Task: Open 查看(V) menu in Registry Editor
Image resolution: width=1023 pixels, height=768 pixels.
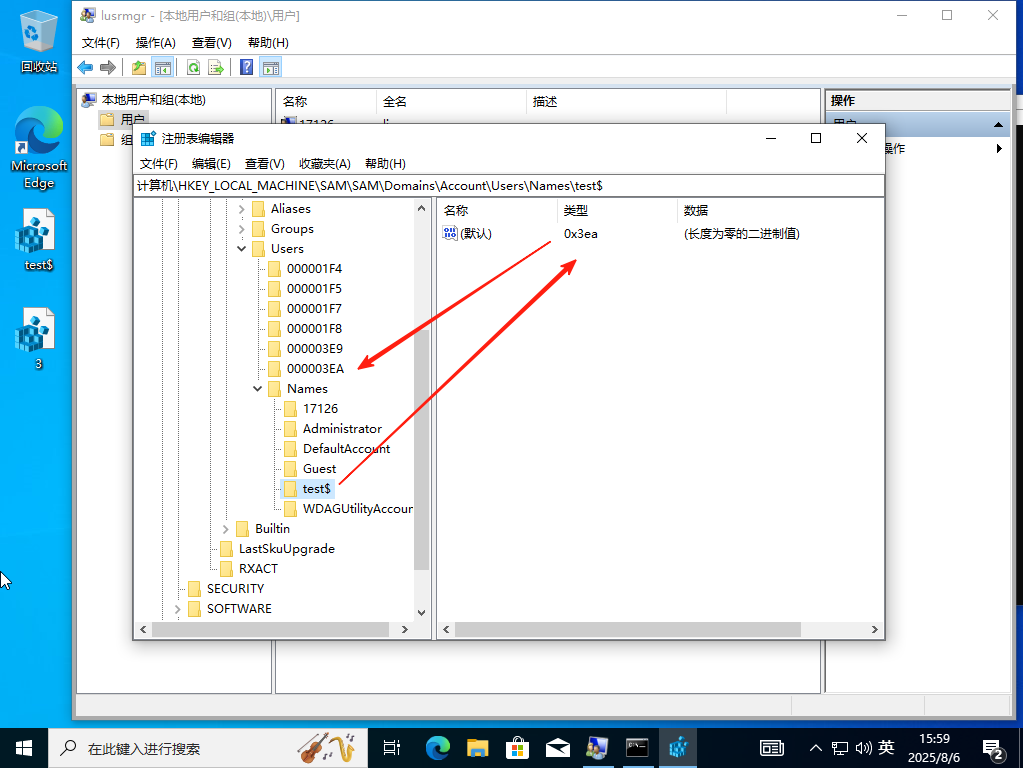Action: tap(264, 164)
